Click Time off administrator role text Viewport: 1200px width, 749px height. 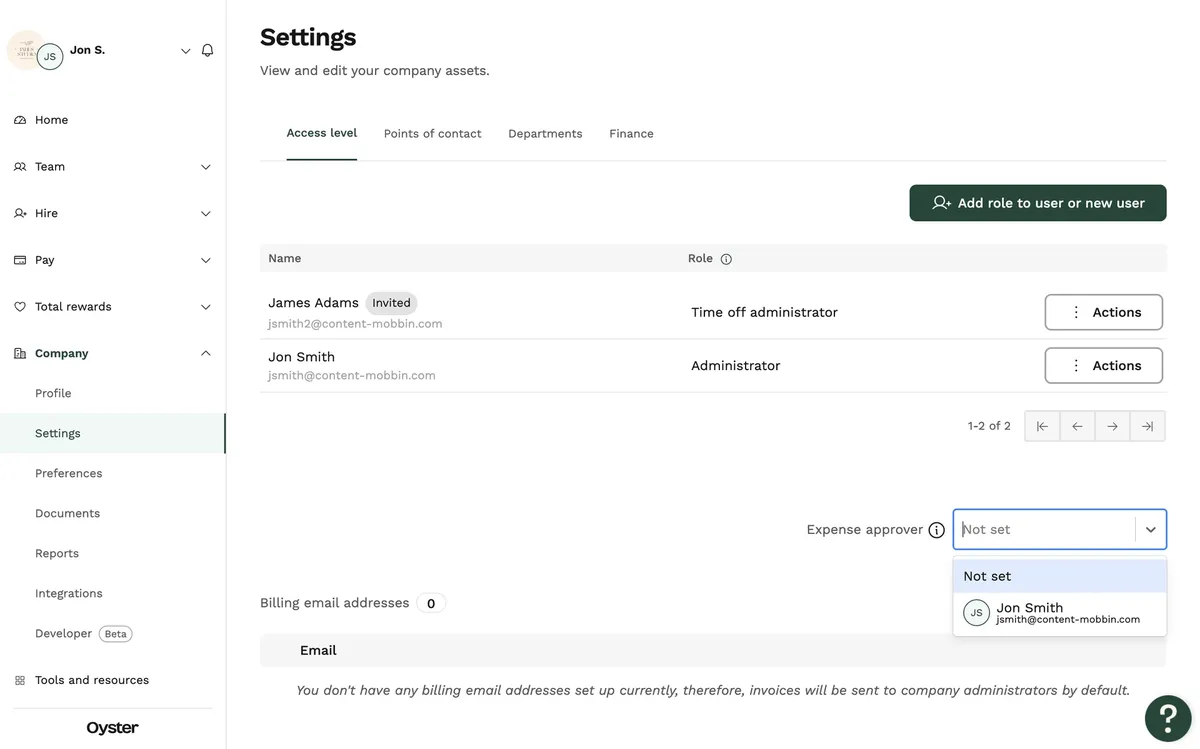click(x=764, y=312)
